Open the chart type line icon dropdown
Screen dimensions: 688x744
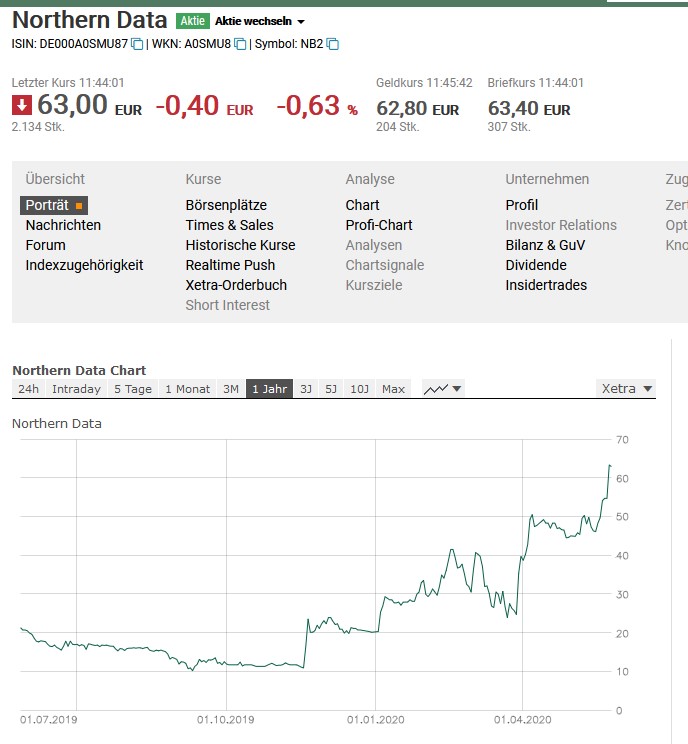[x=443, y=389]
